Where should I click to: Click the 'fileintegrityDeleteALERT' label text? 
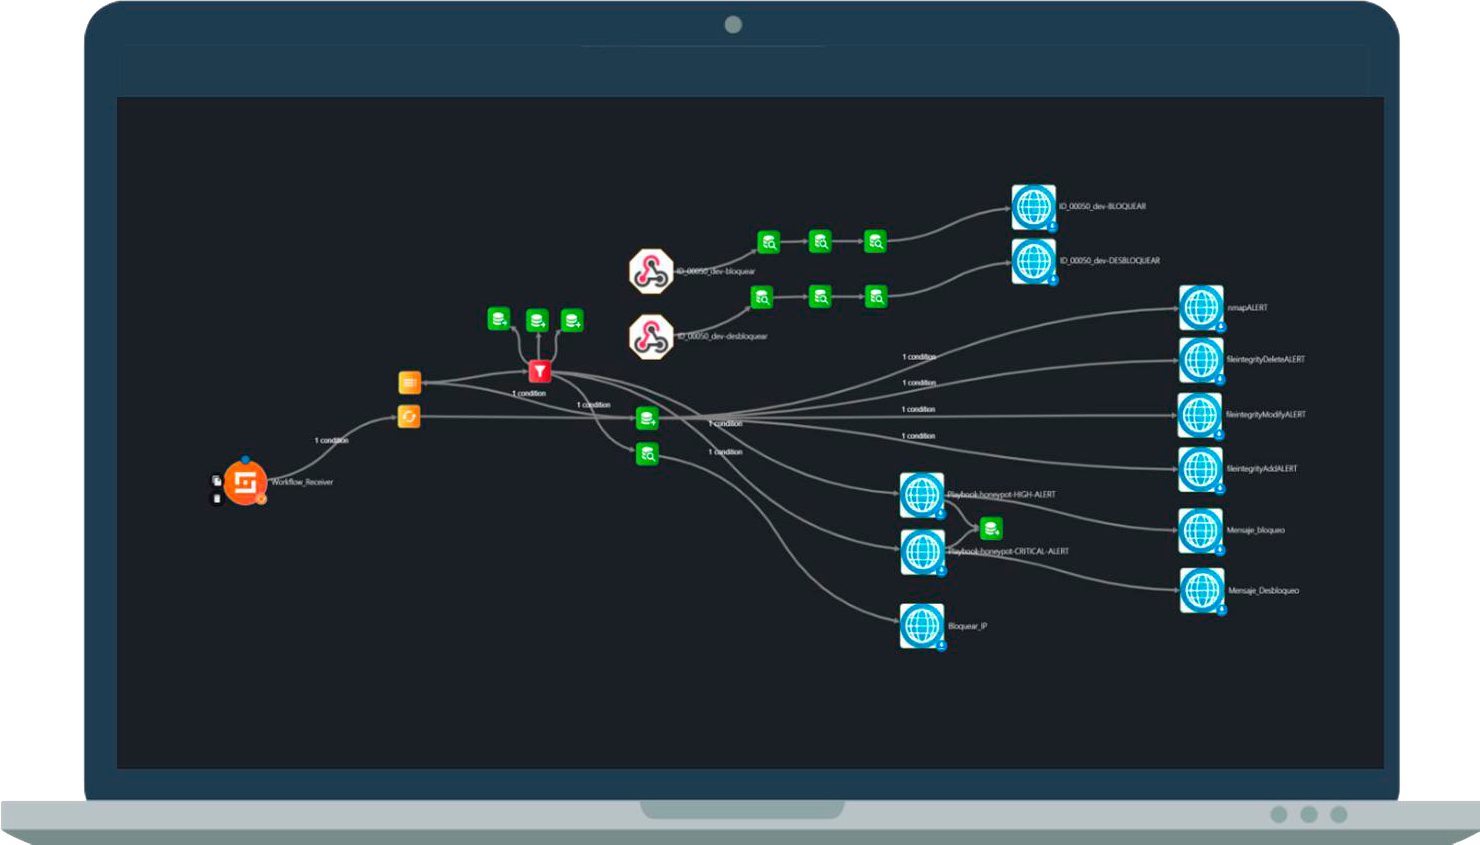tap(1265, 359)
